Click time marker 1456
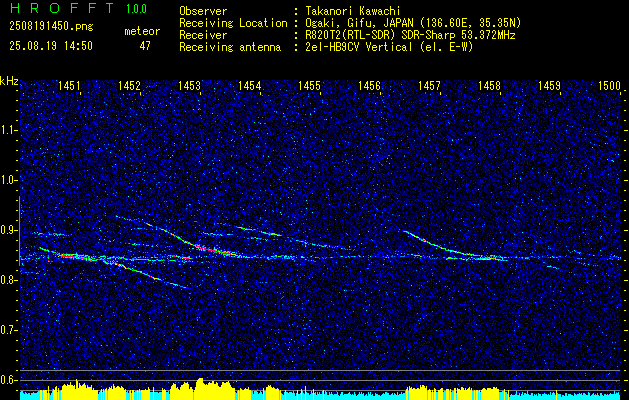The height and width of the screenshot is (400, 629). pos(369,85)
